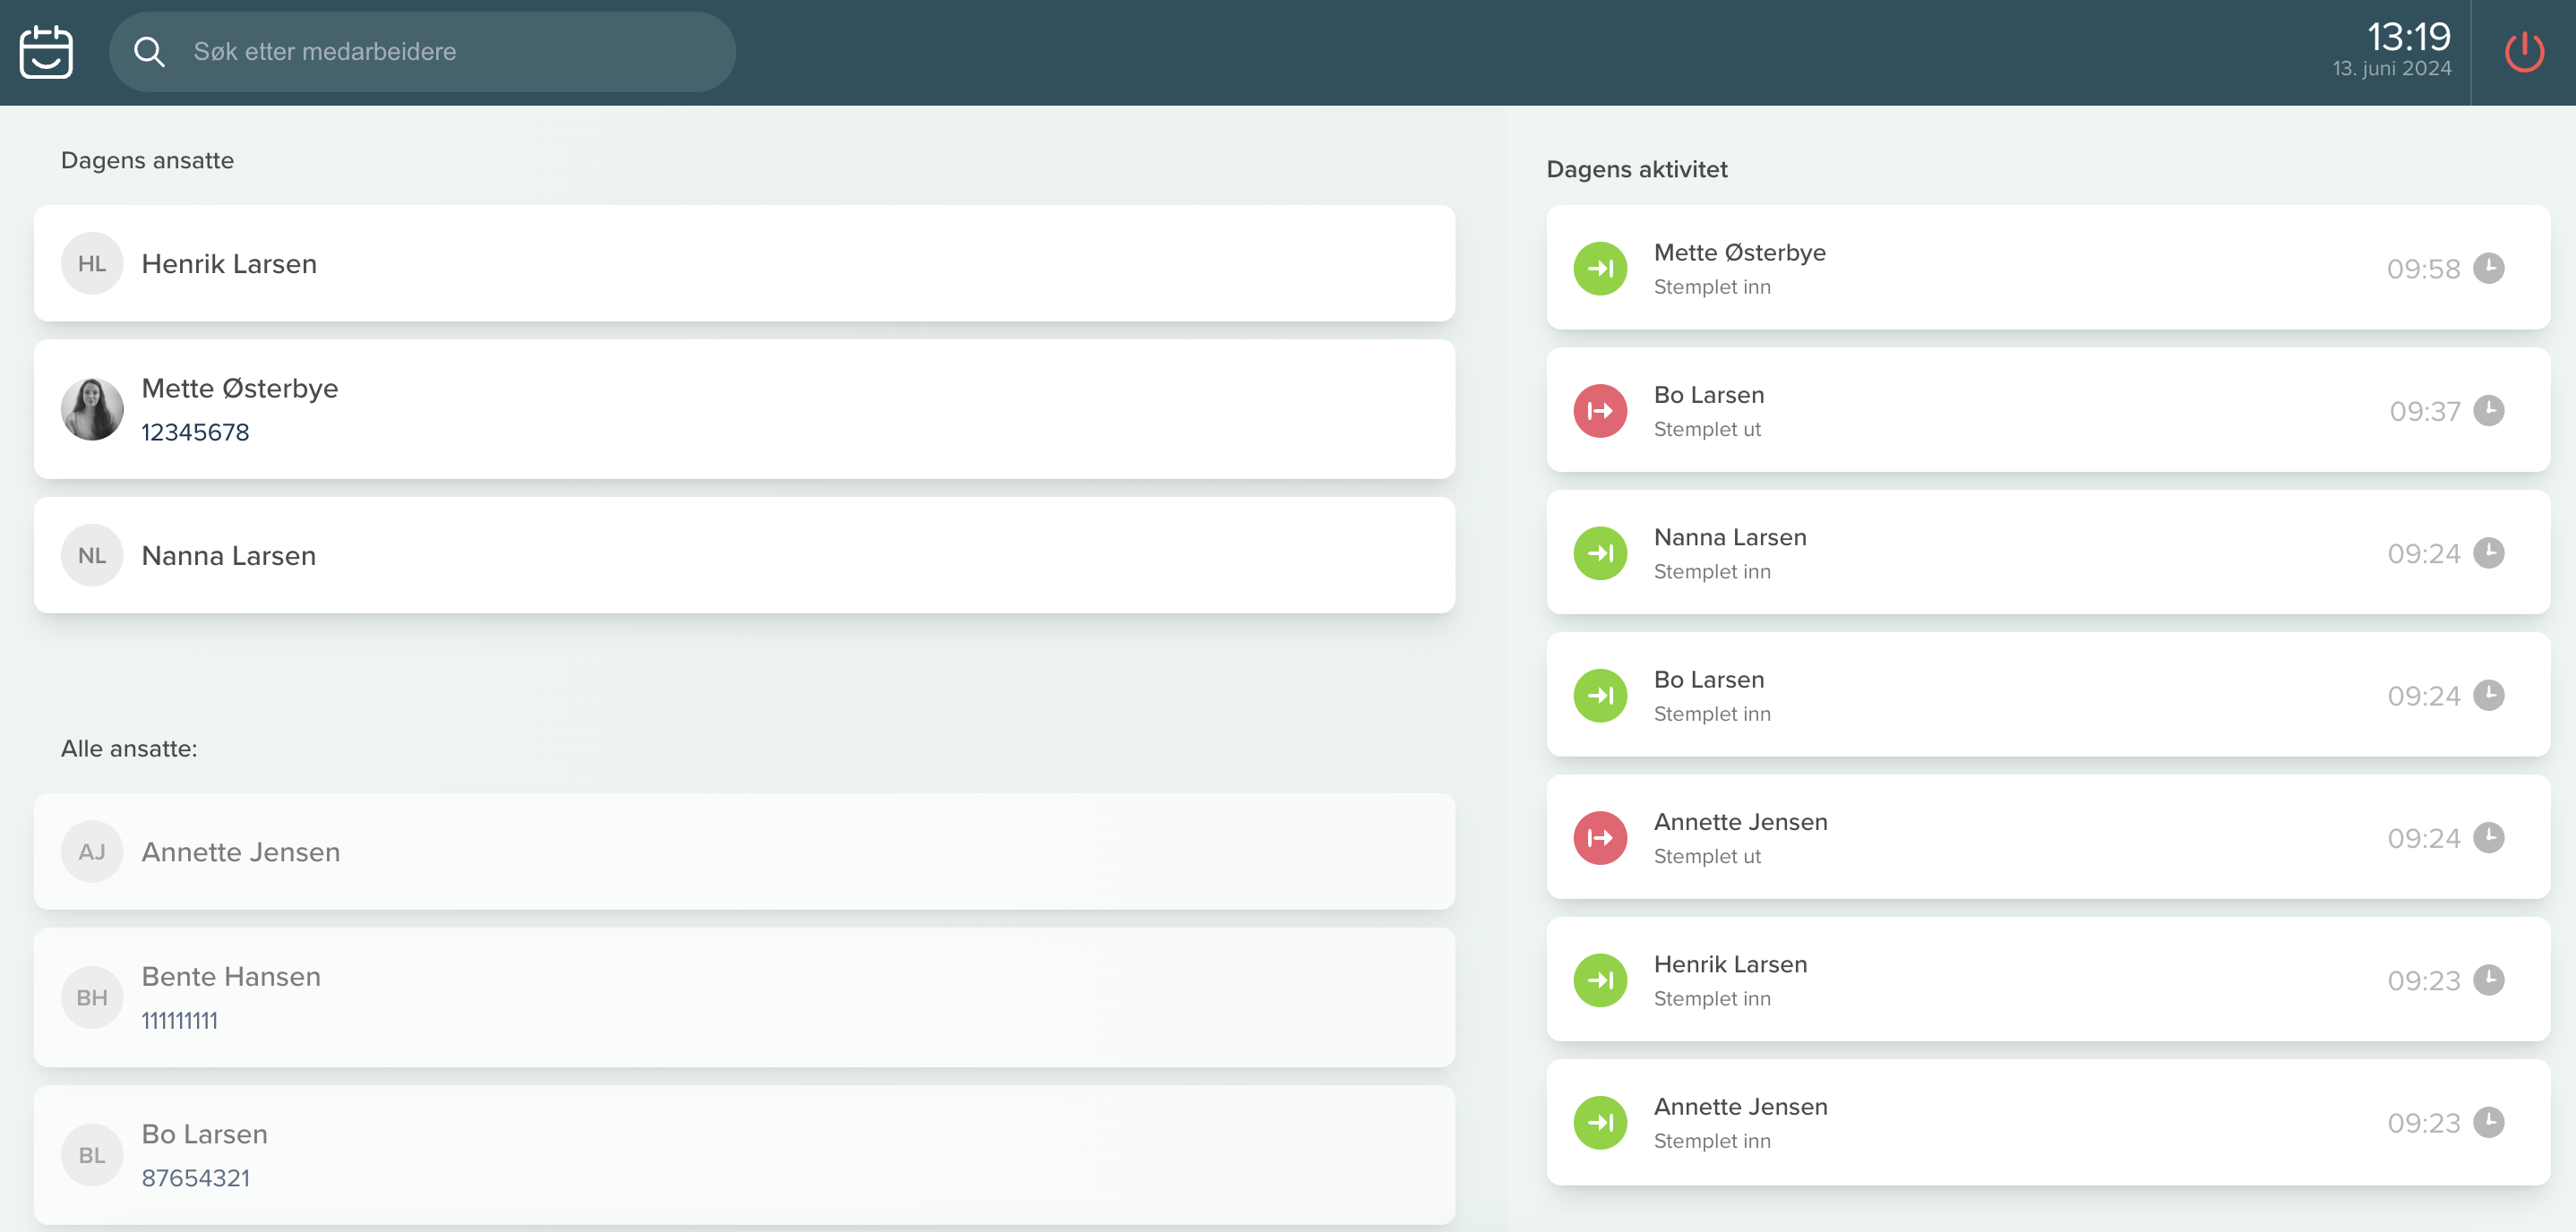Click the search magnifier icon
The width and height of the screenshot is (2576, 1232).
(x=150, y=51)
